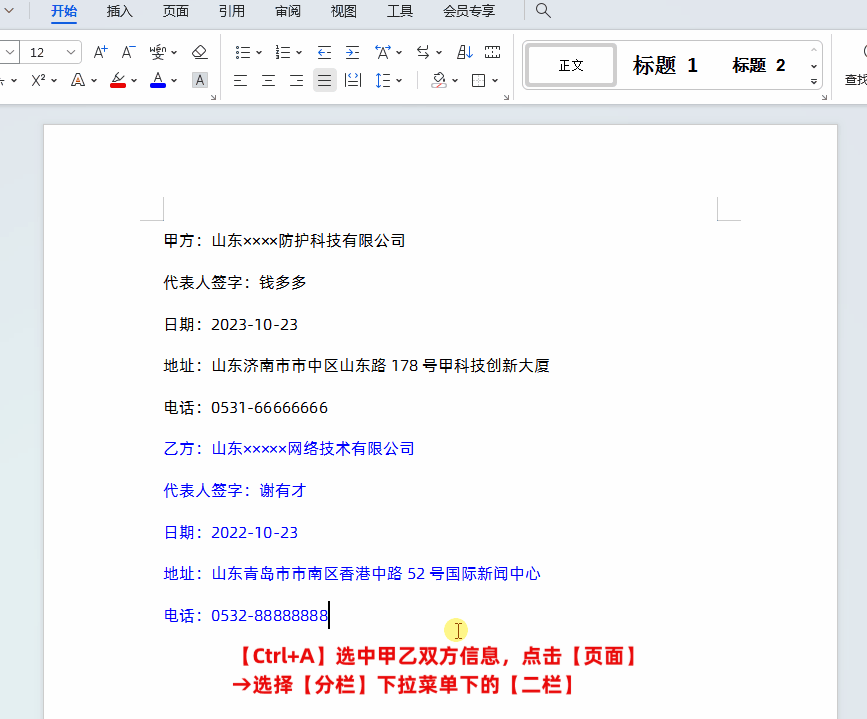Apply distributed alignment to the paragraph
This screenshot has width=867, height=719.
353,81
